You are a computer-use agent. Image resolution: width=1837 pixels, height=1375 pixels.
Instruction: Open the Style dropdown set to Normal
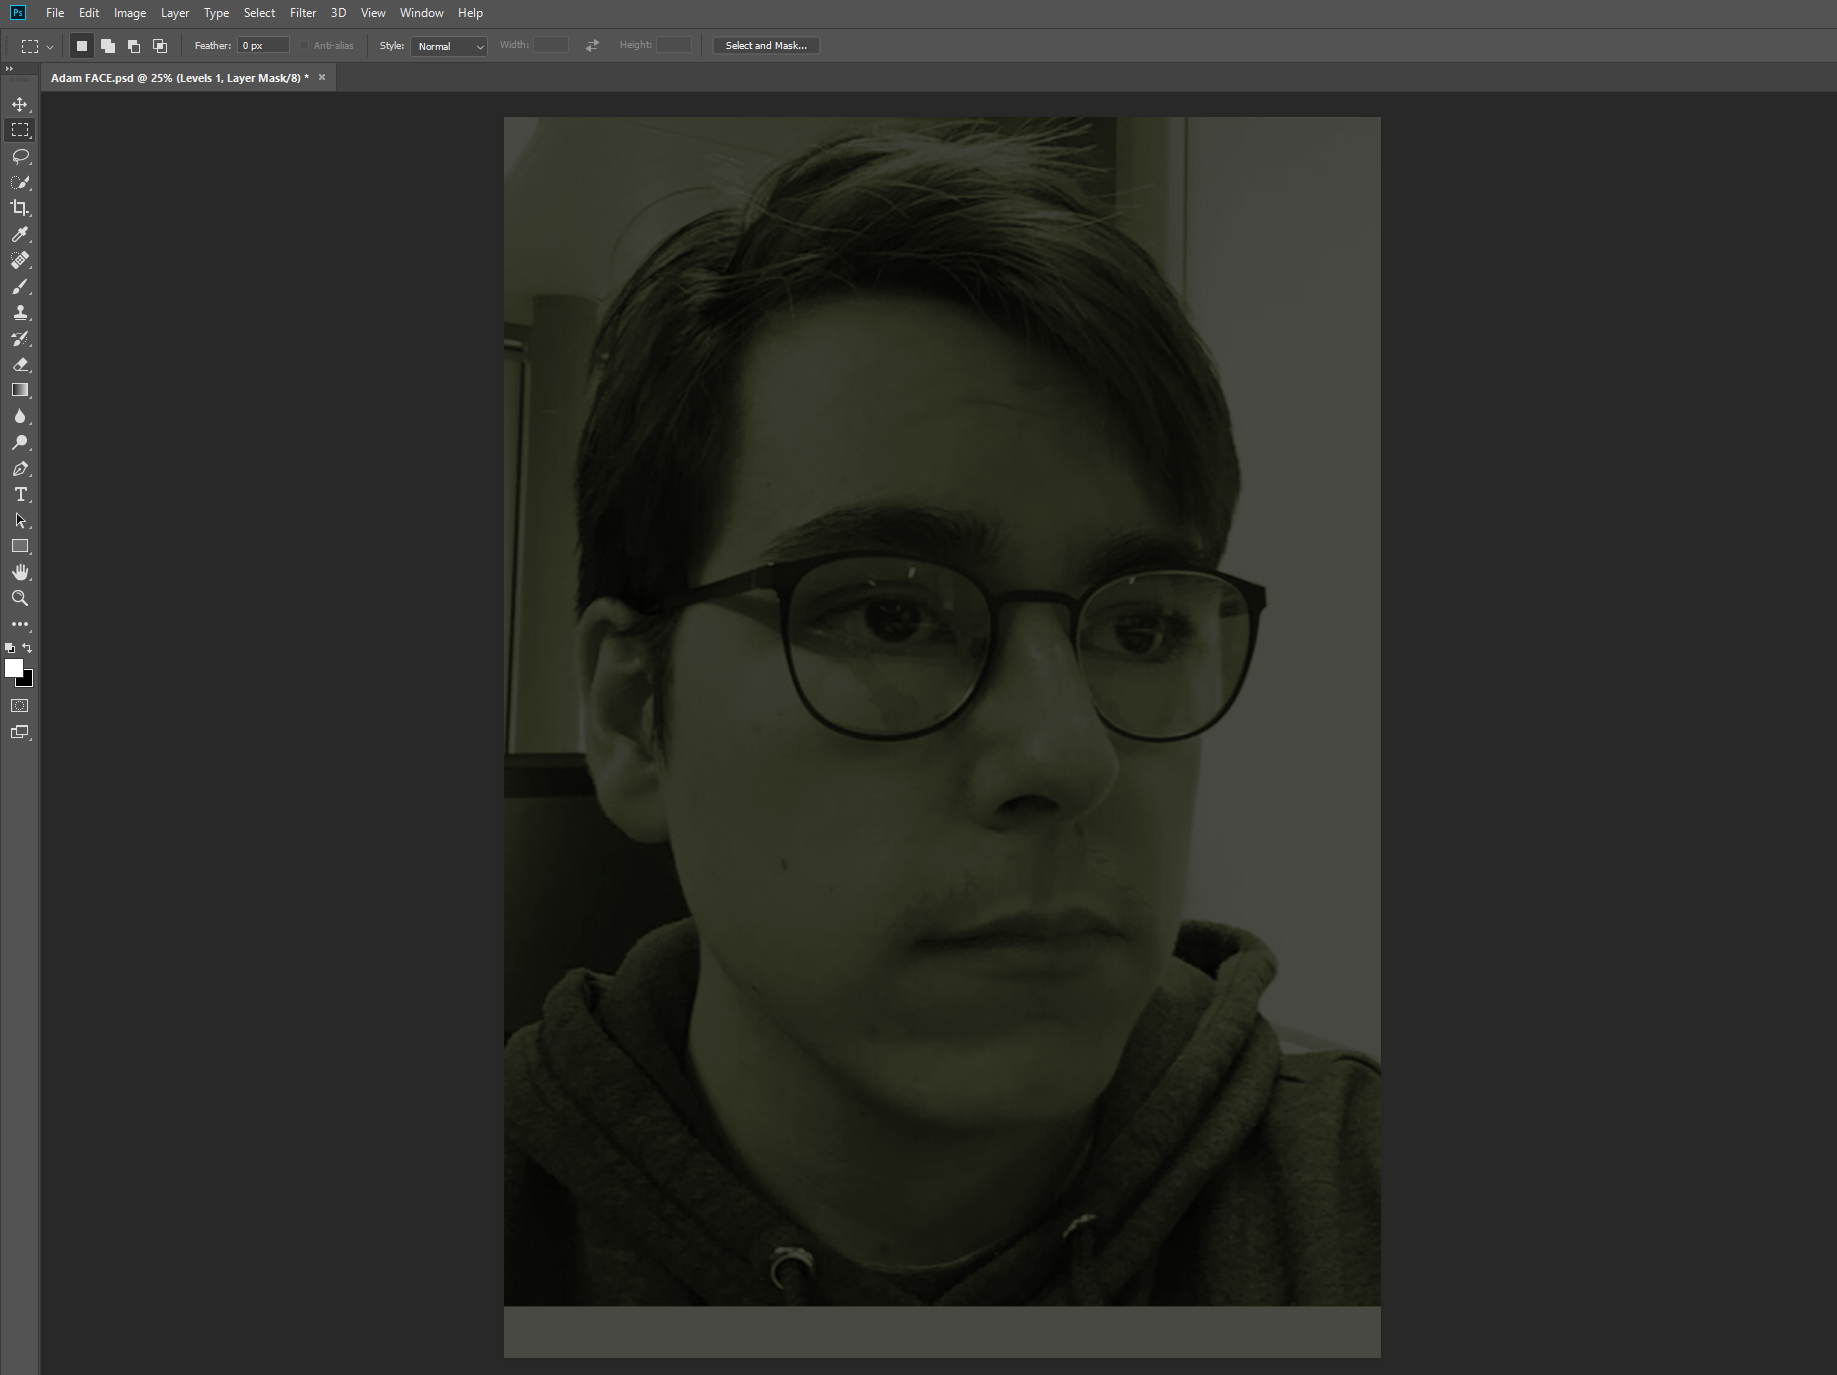449,46
